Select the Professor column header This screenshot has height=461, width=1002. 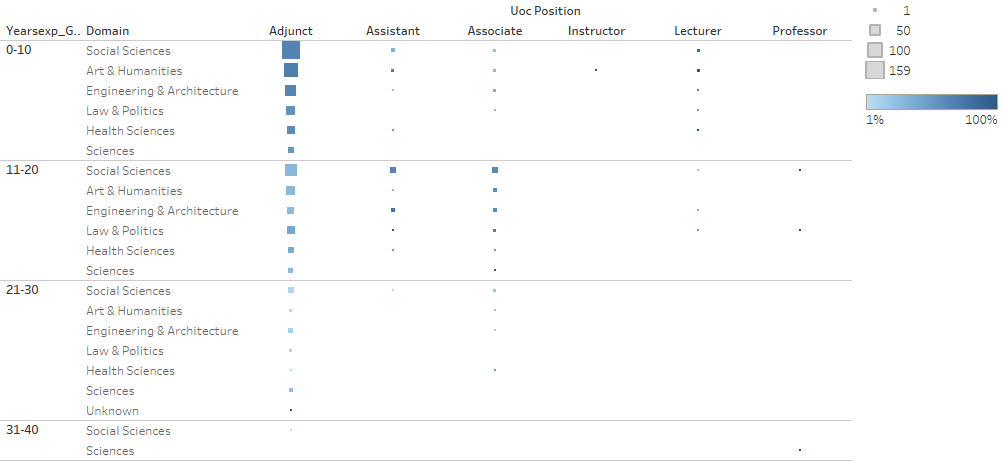coord(800,31)
